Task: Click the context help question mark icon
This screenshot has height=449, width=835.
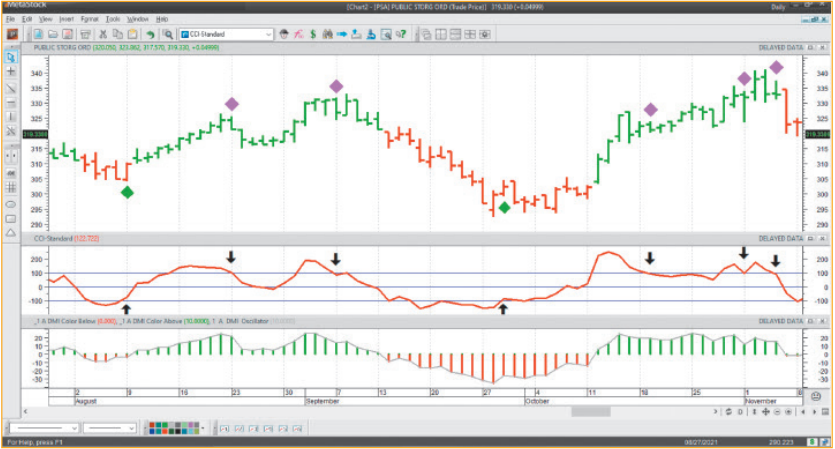Action: point(400,35)
